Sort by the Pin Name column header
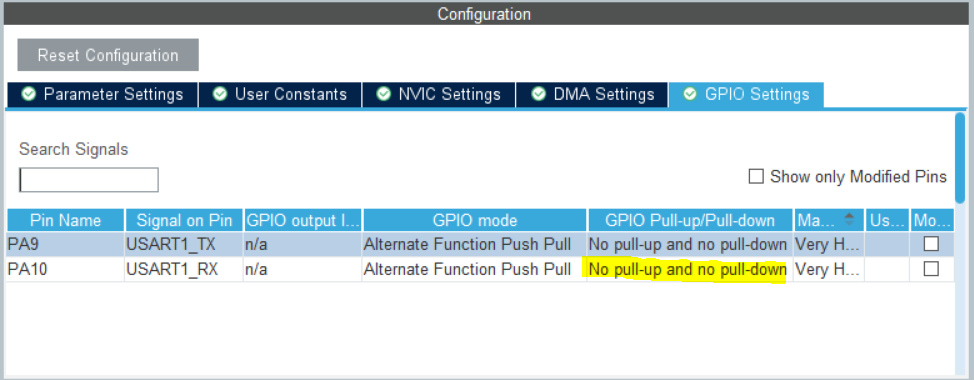The width and height of the screenshot is (974, 380). pyautogui.click(x=65, y=220)
